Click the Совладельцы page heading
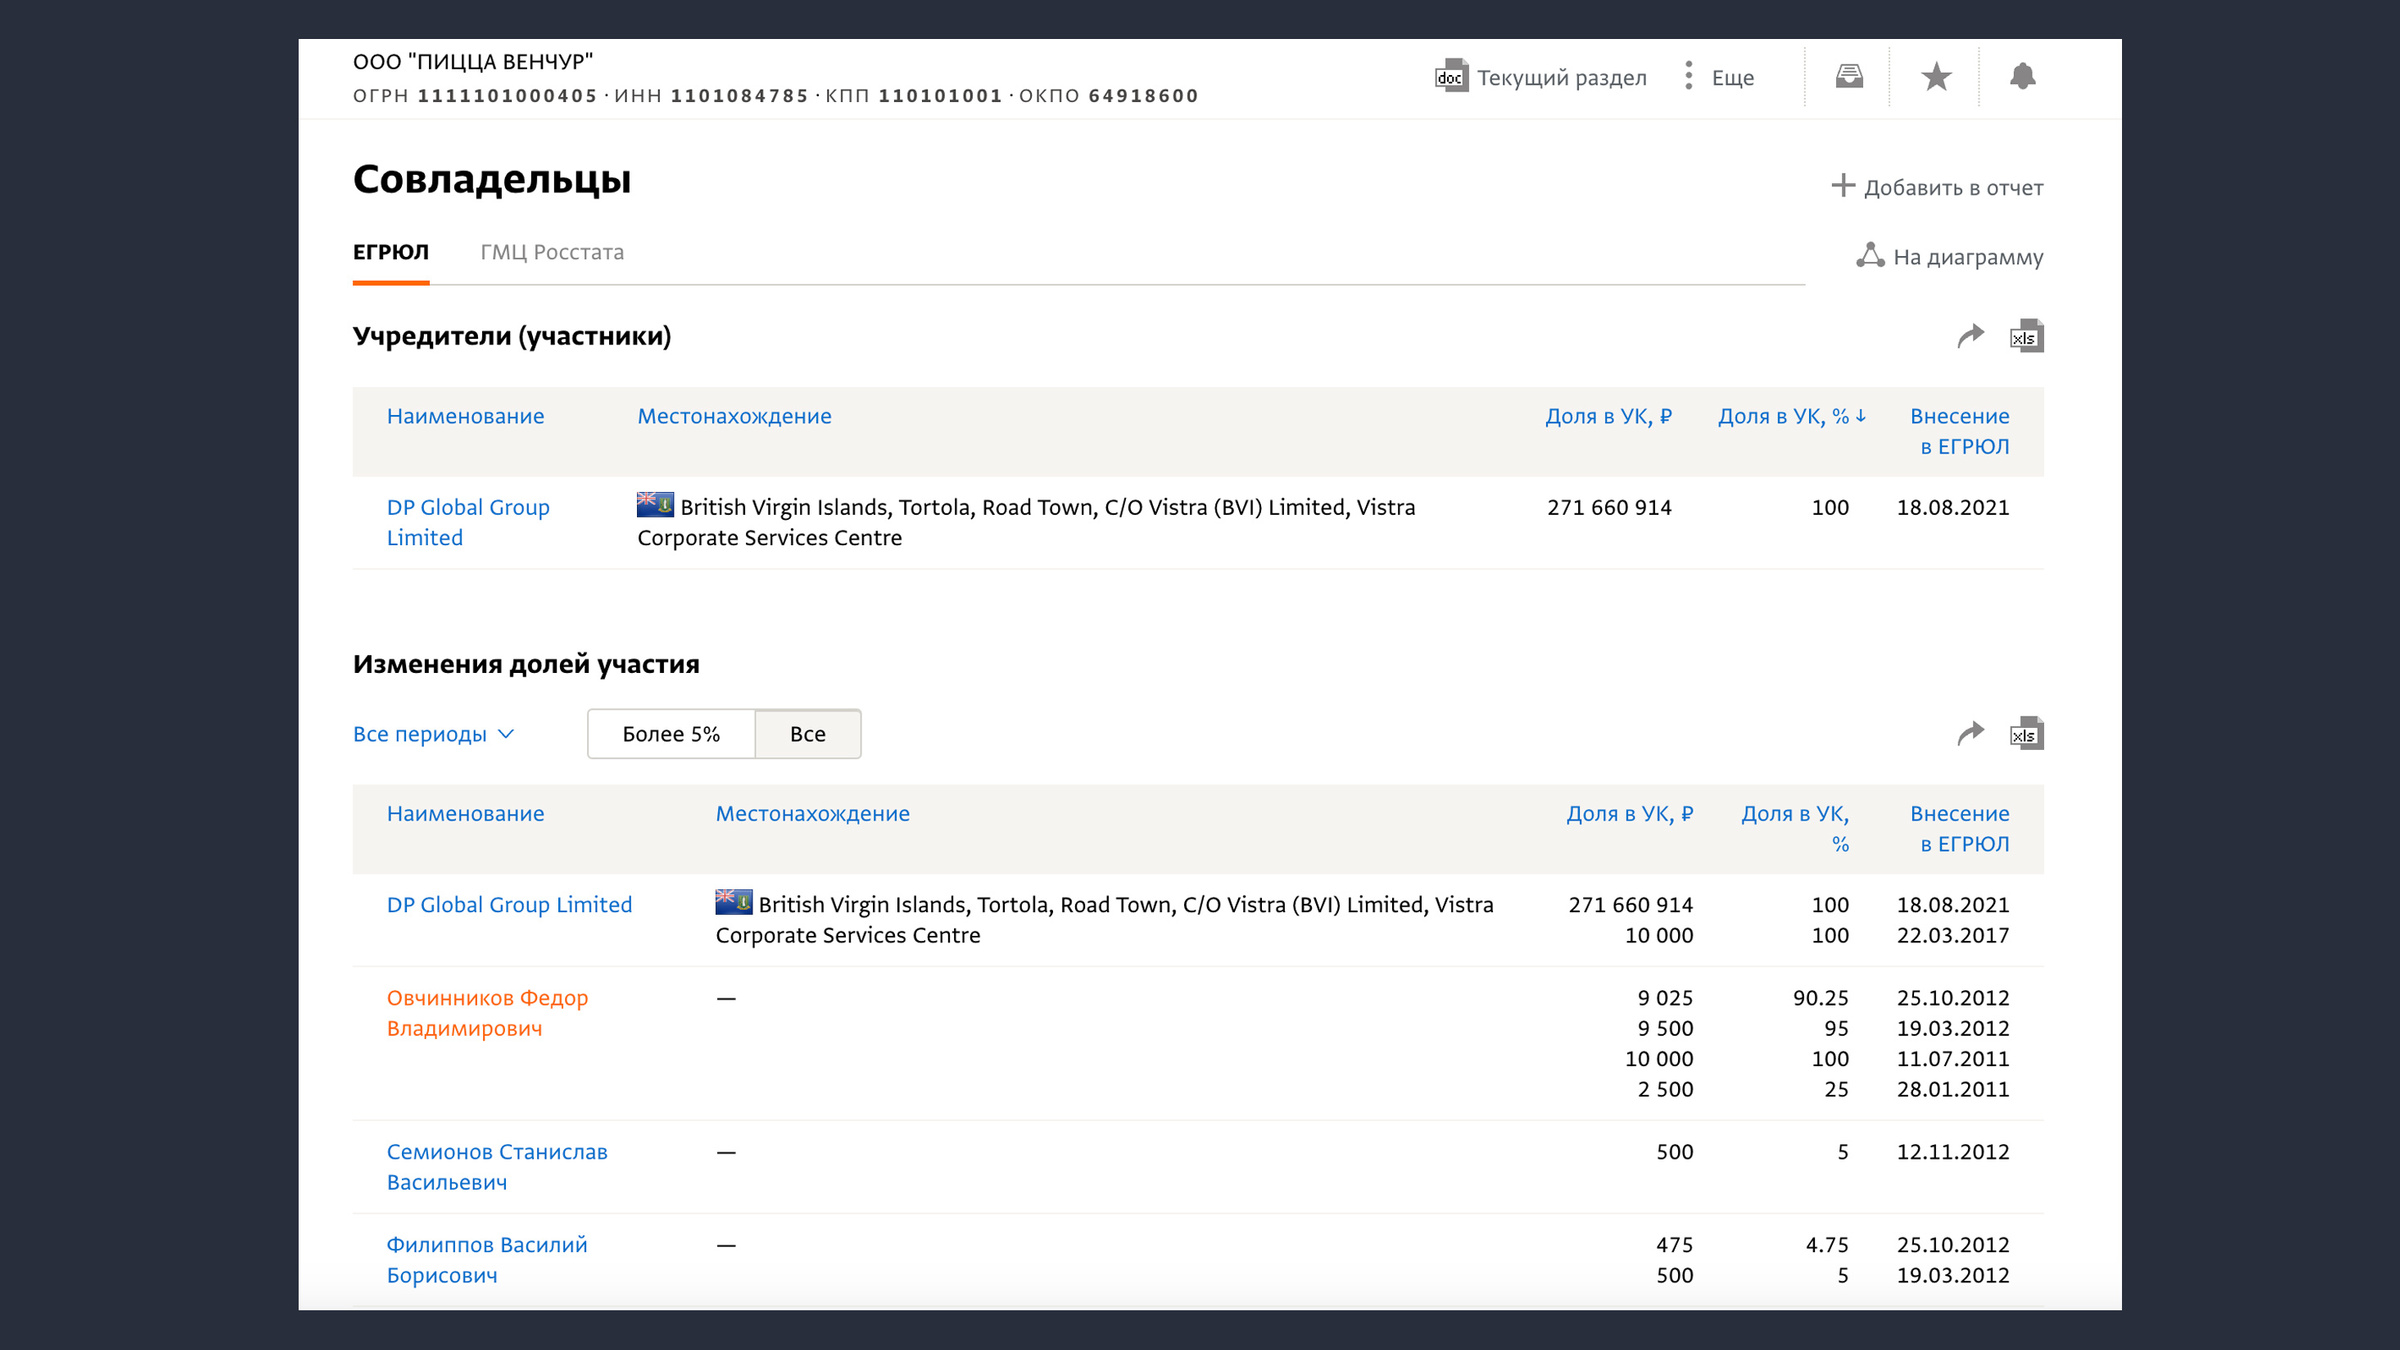The image size is (2400, 1350). (x=492, y=179)
